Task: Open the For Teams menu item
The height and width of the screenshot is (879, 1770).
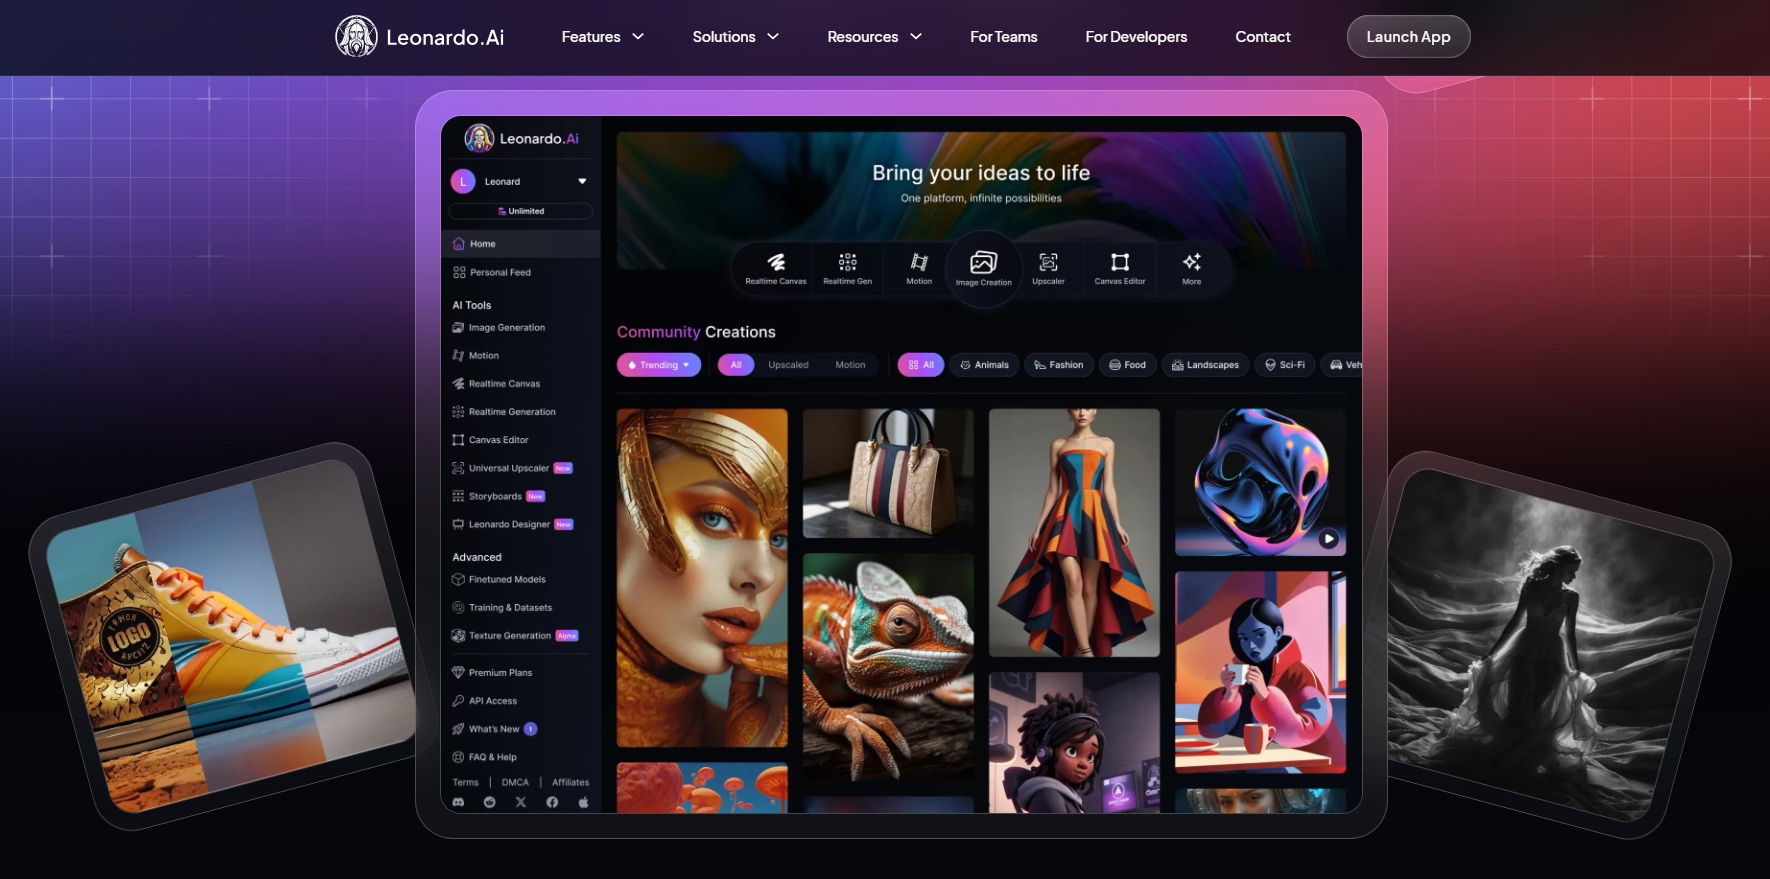Action: pyautogui.click(x=1003, y=37)
